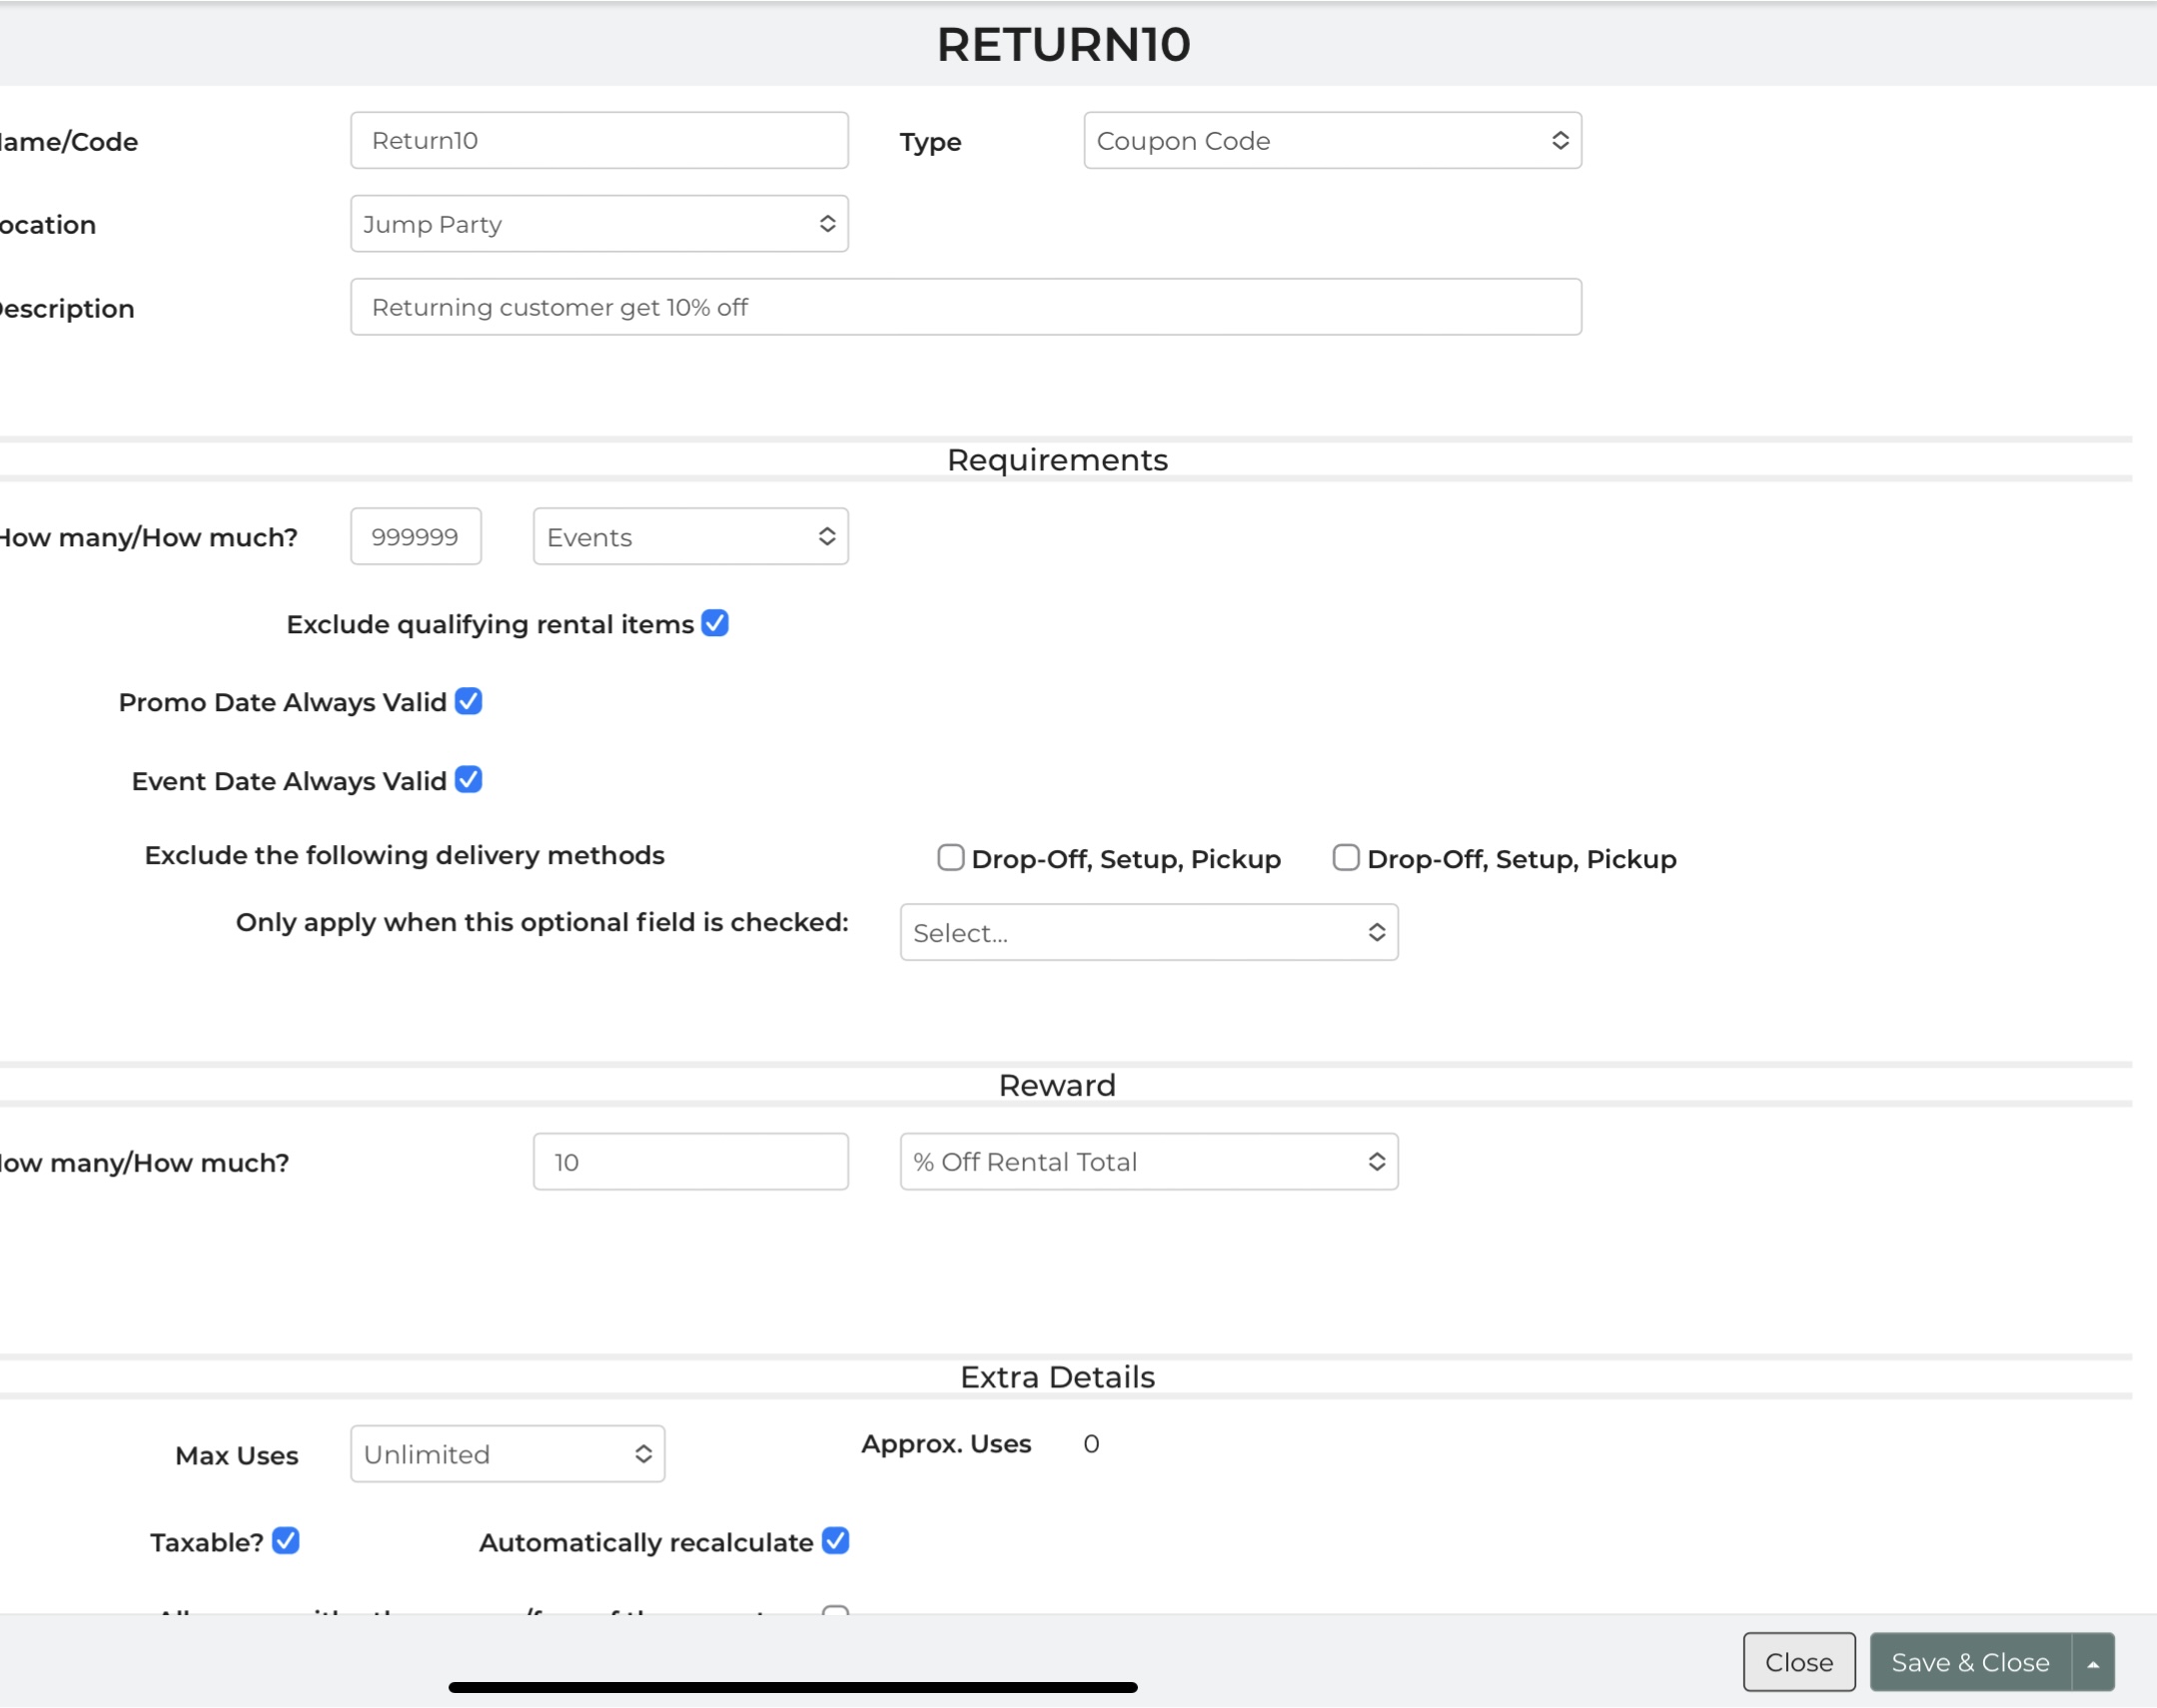The width and height of the screenshot is (2157, 1708).
Task: Open the Max Uses Unlimited dropdown
Action: coord(507,1454)
